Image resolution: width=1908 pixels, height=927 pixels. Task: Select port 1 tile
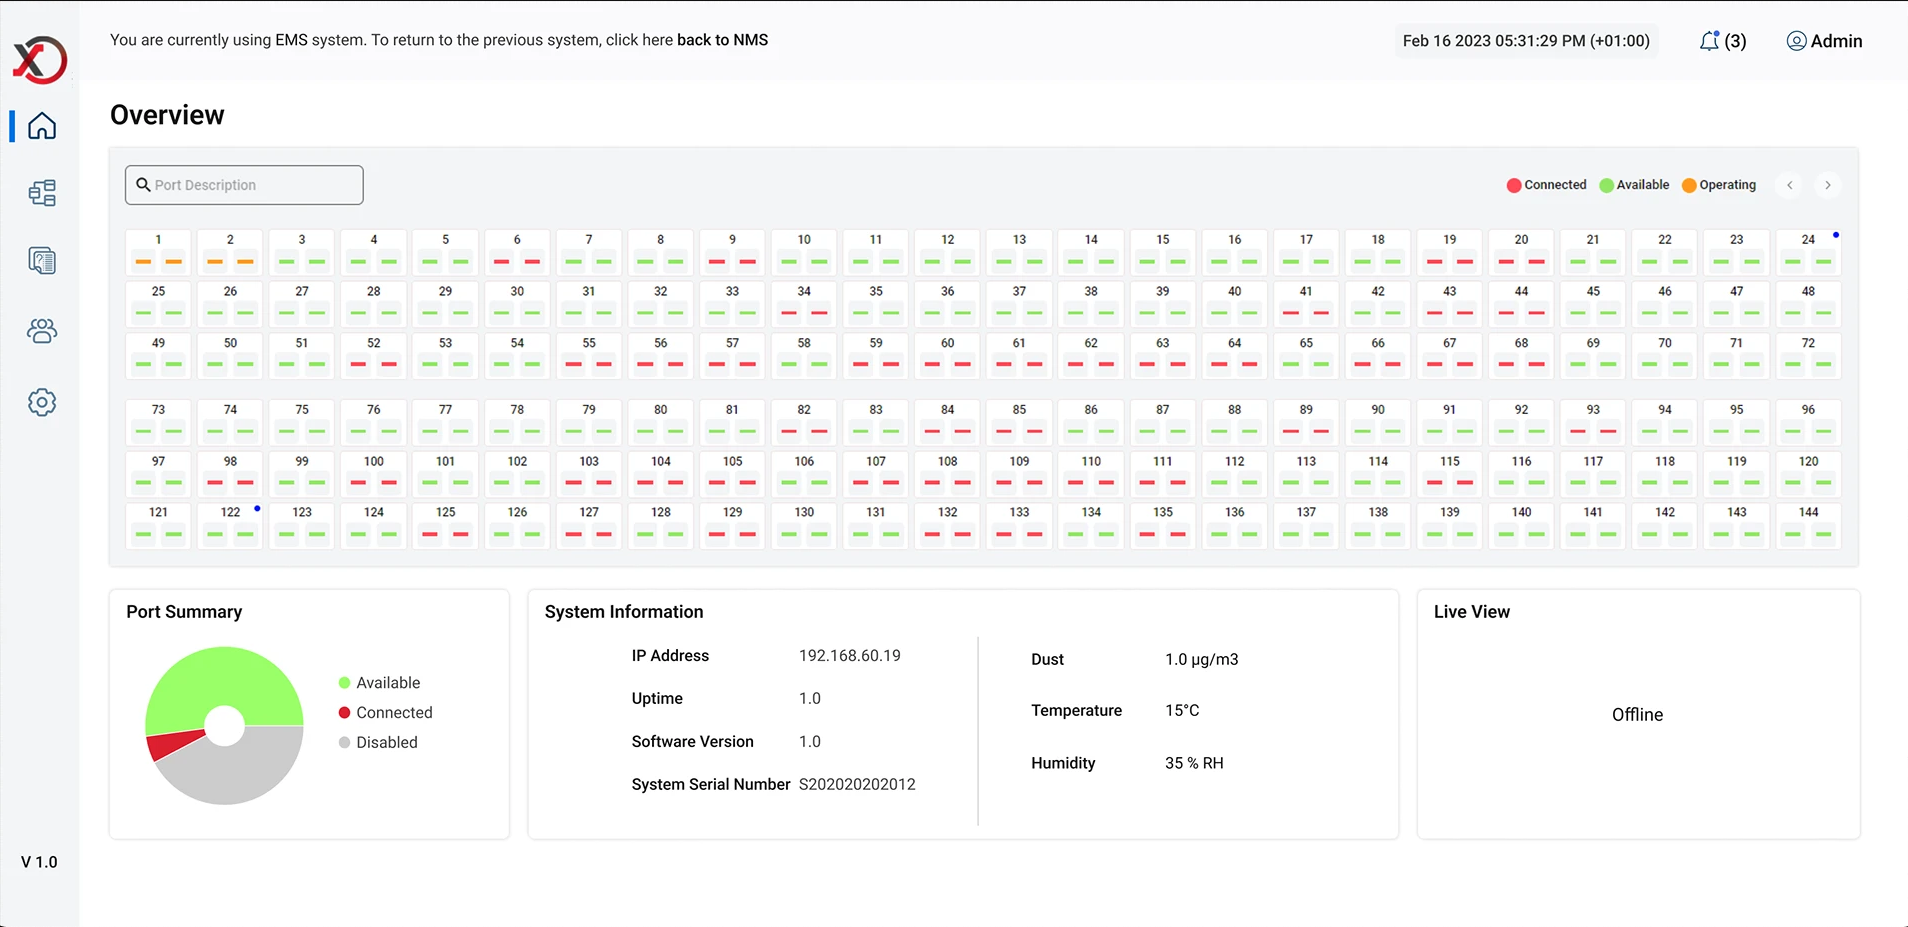coord(158,251)
